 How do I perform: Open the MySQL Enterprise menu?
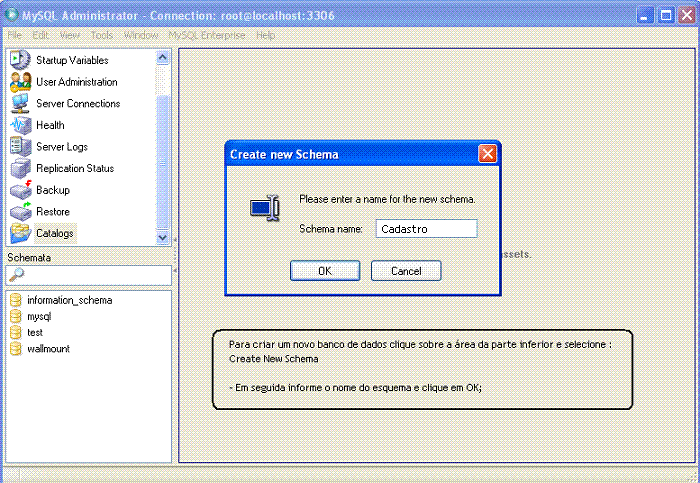click(x=207, y=35)
